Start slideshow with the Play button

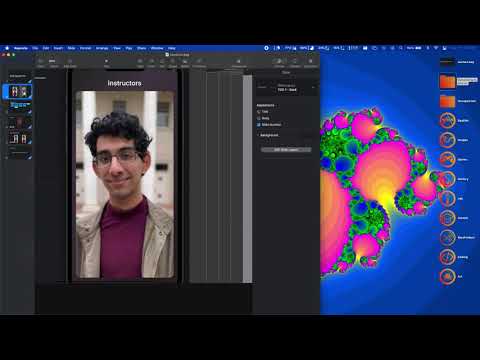pos(106,63)
